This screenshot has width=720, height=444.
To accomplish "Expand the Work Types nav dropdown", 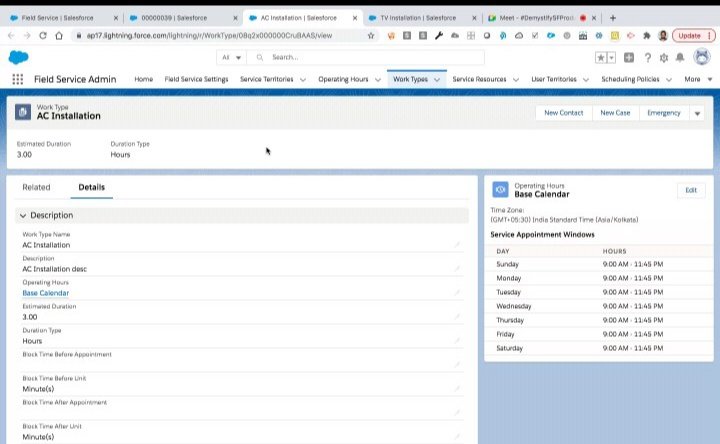I will point(437,79).
